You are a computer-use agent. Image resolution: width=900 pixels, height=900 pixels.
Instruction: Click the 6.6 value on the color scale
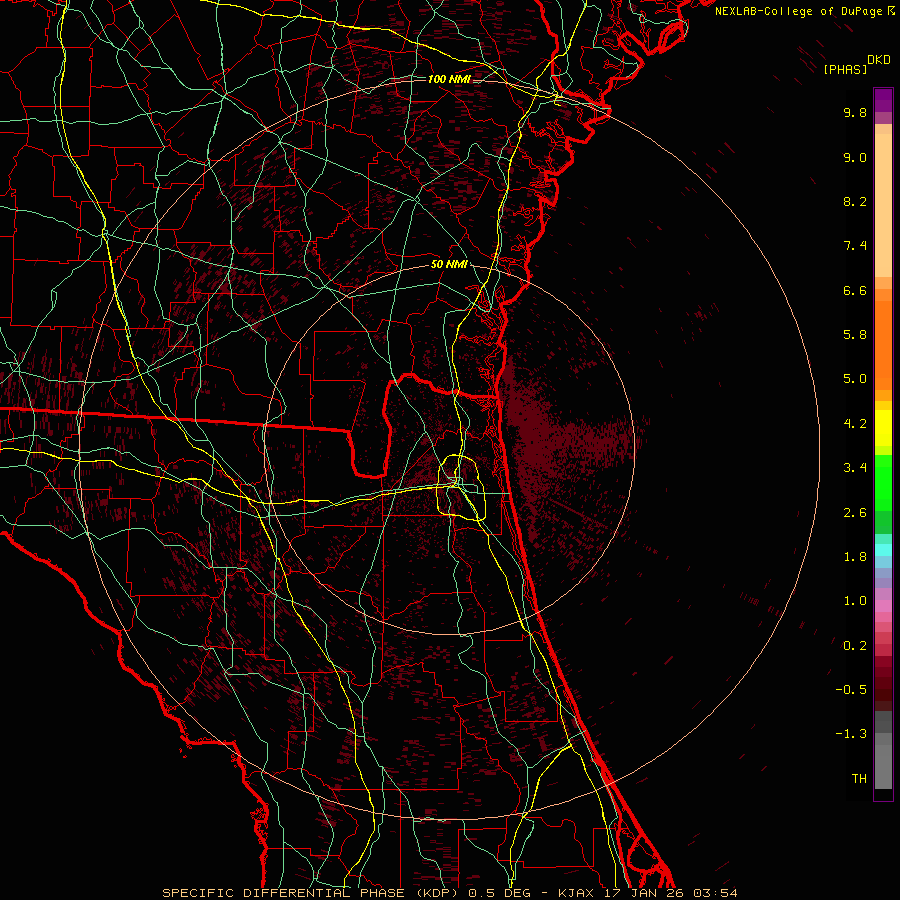pos(855,290)
